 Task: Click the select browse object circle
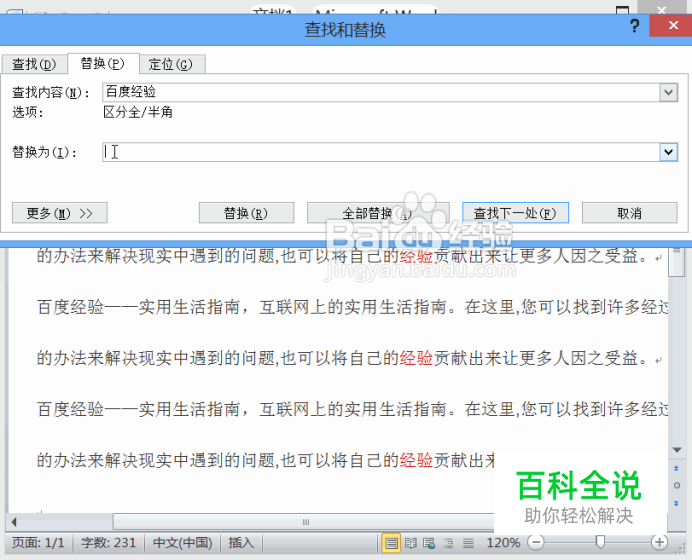(677, 485)
